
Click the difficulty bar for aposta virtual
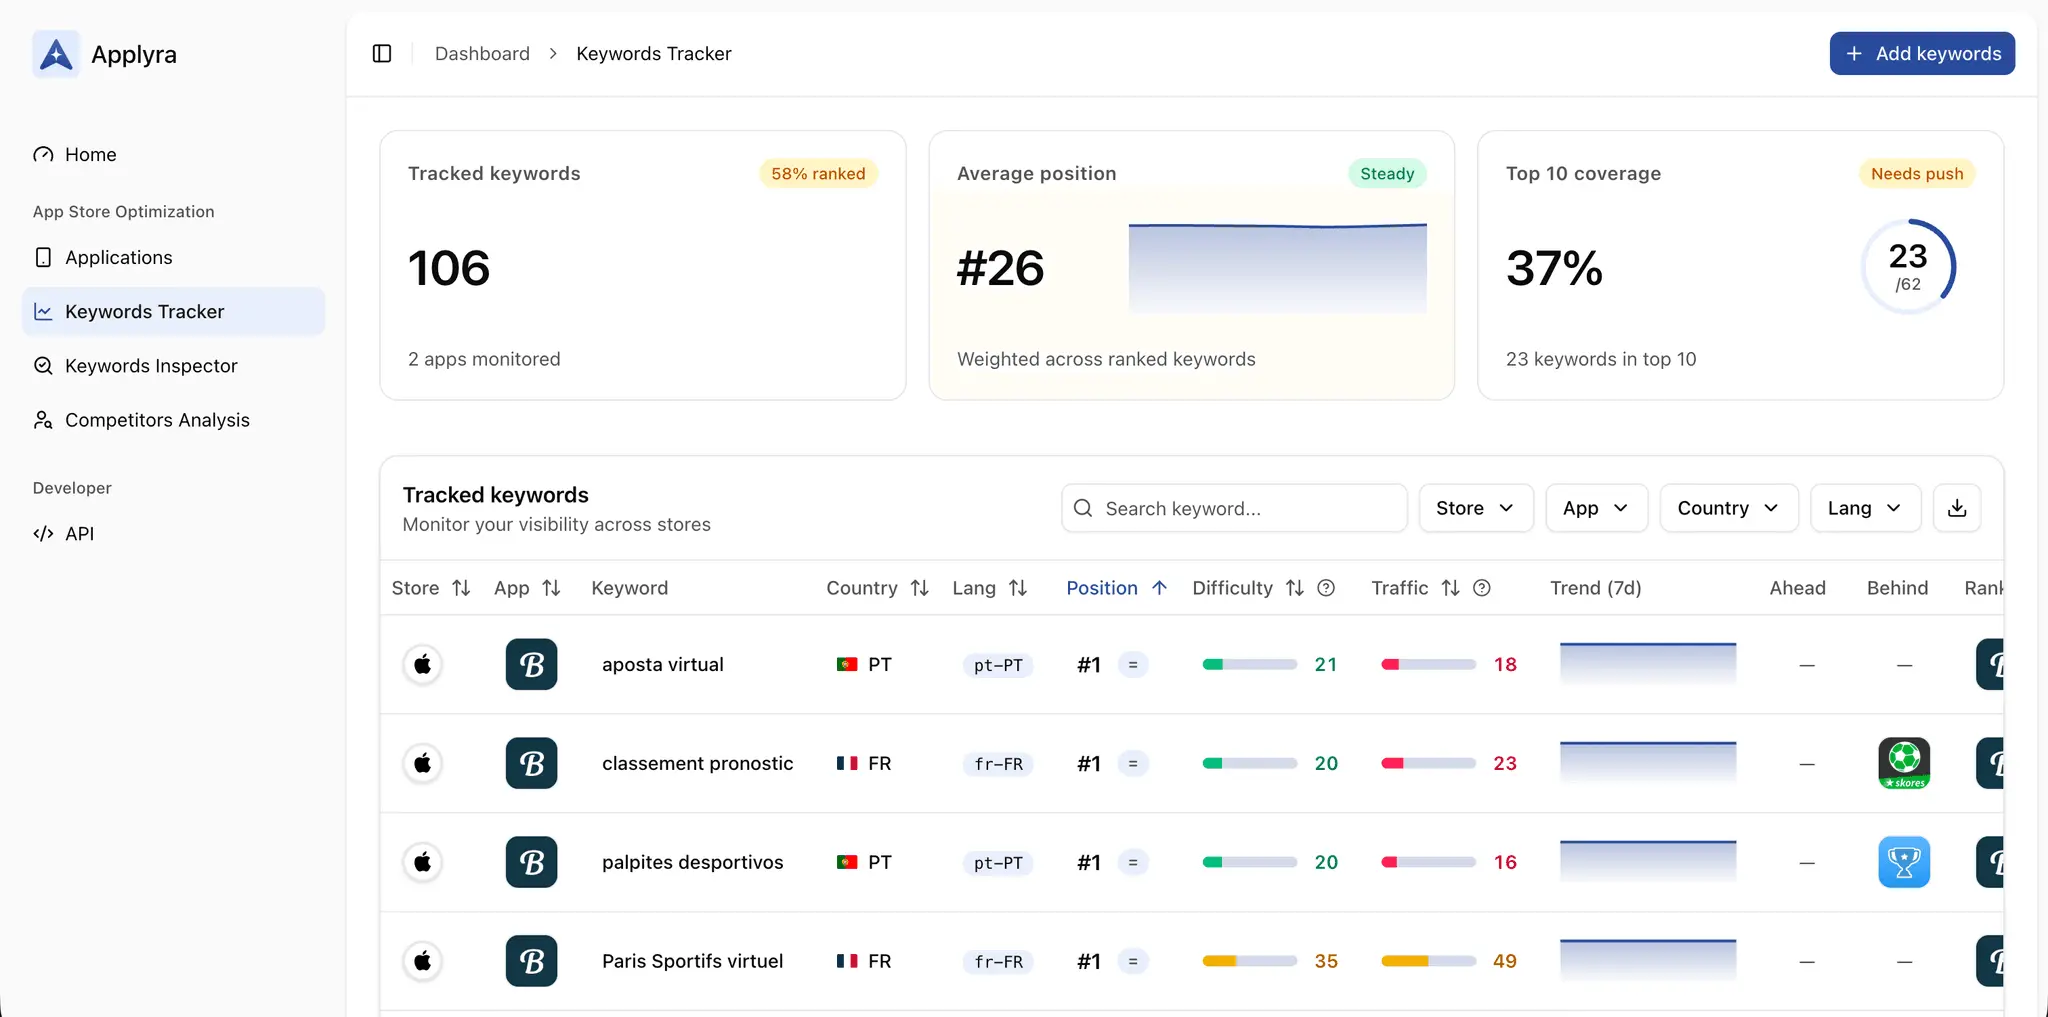click(1249, 665)
